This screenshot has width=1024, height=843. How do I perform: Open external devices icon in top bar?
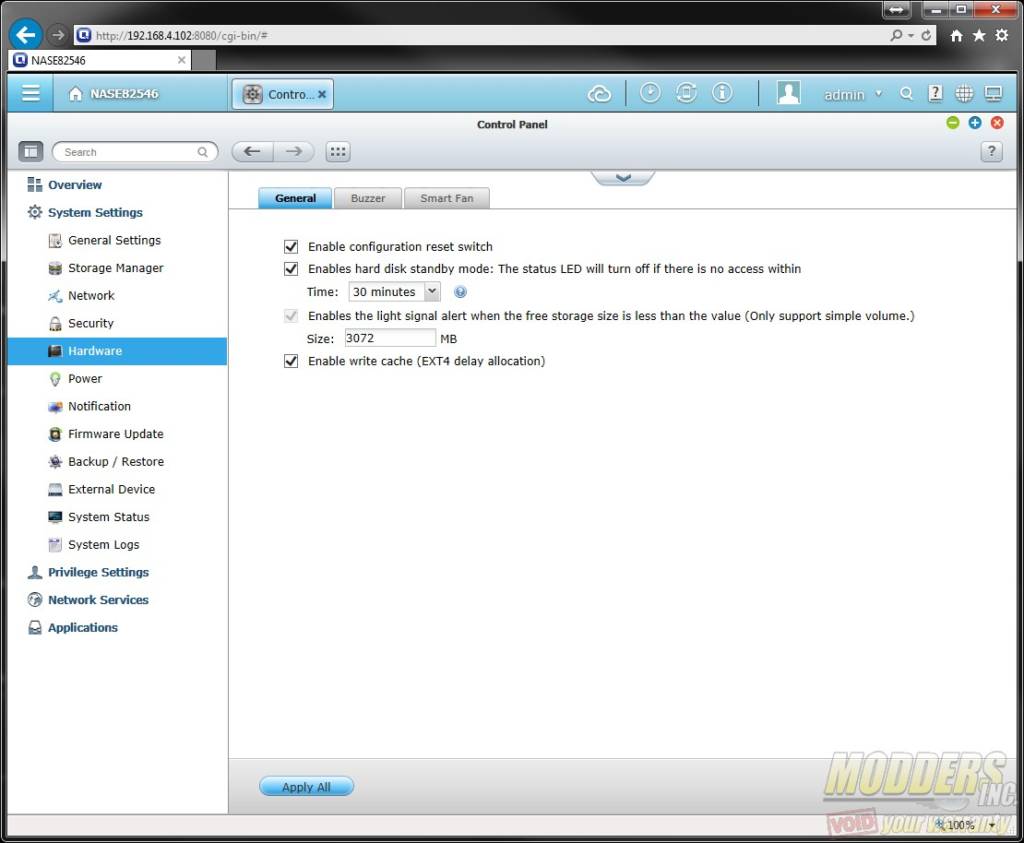click(x=686, y=93)
